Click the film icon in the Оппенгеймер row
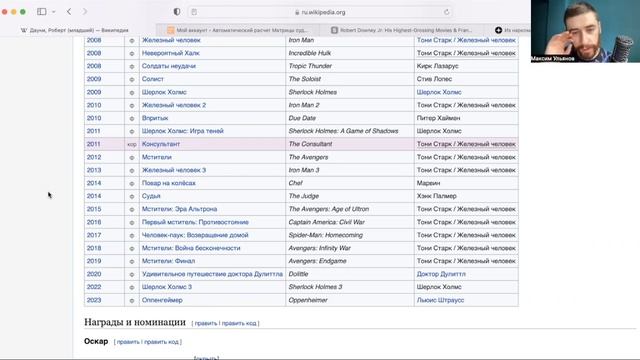This screenshot has height=360, width=640. [x=132, y=300]
